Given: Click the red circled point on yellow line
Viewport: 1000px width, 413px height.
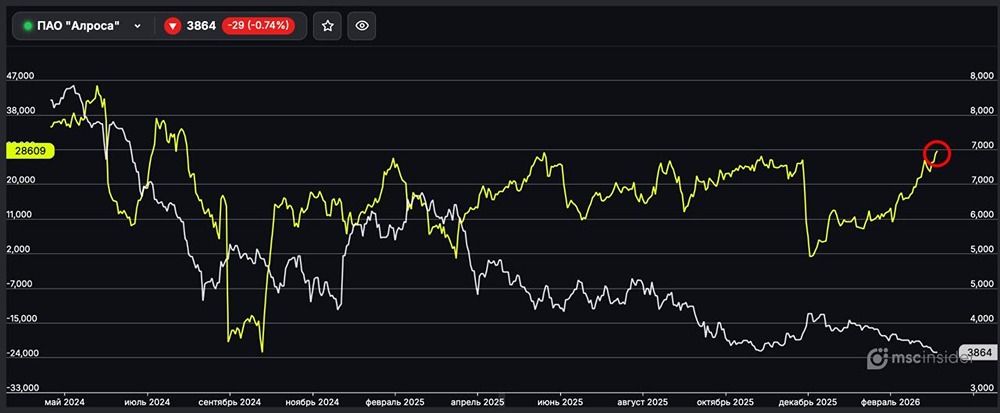Looking at the screenshot, I should pyautogui.click(x=935, y=154).
